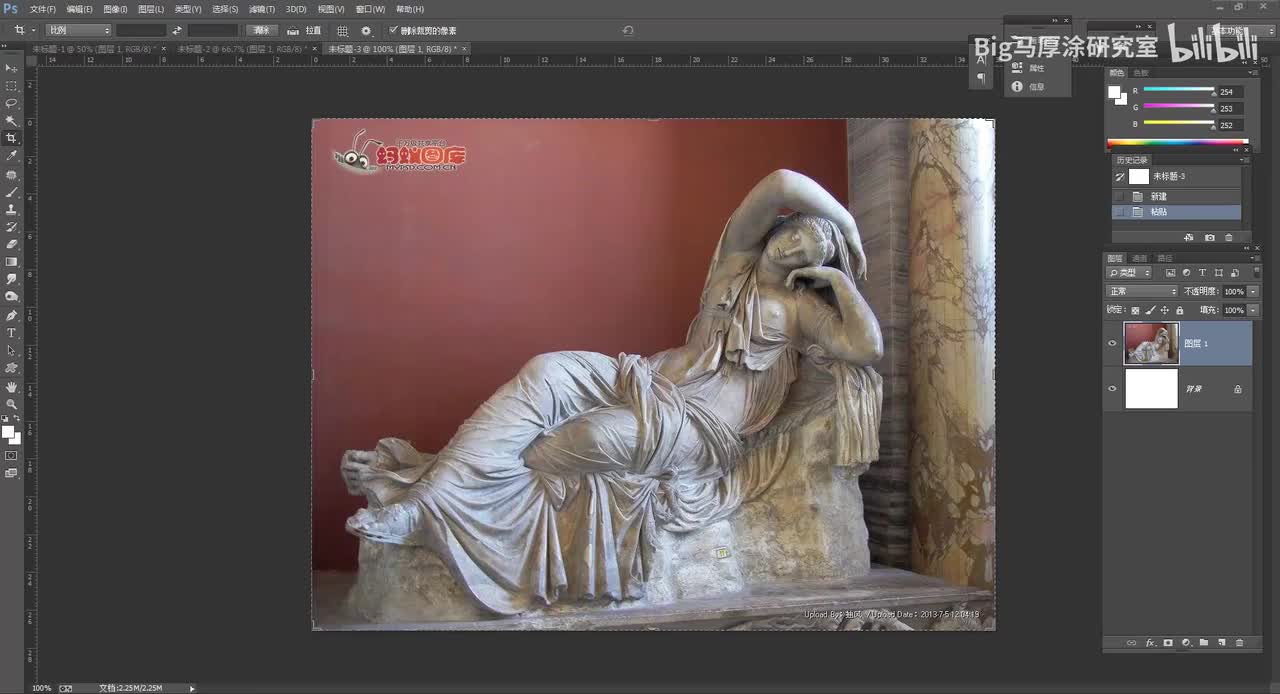Delete current state in History panel

[x=1229, y=237]
